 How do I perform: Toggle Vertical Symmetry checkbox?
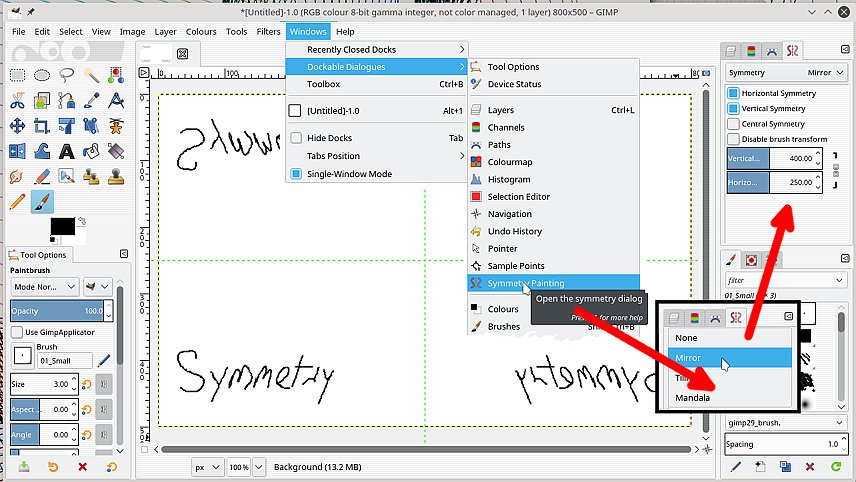click(x=733, y=109)
